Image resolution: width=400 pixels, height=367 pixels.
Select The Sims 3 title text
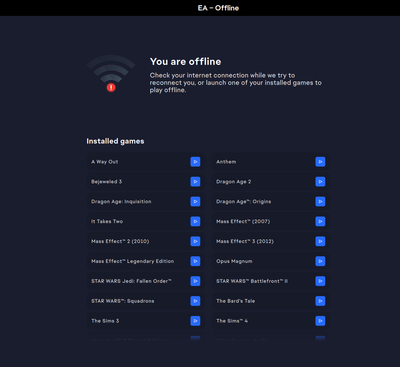pyautogui.click(x=105, y=321)
